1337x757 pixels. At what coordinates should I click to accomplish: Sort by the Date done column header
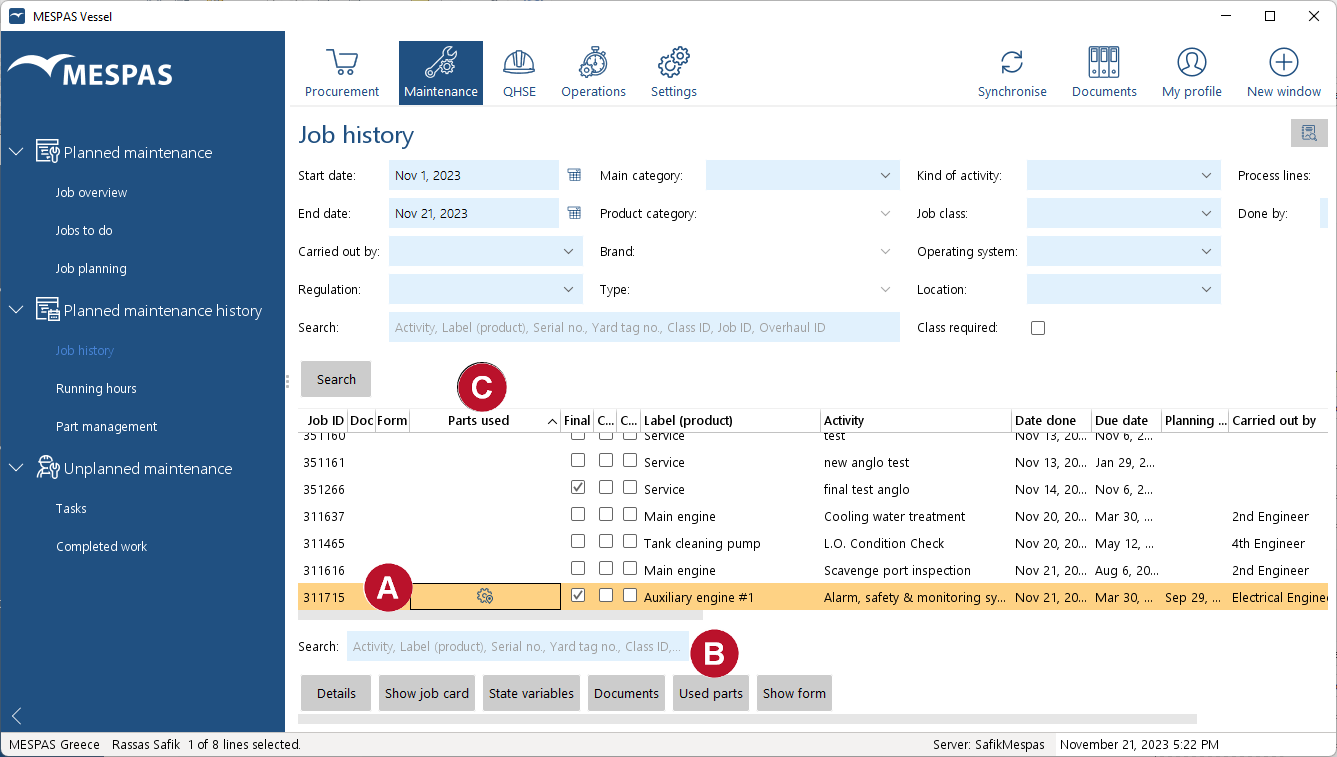(x=1051, y=421)
